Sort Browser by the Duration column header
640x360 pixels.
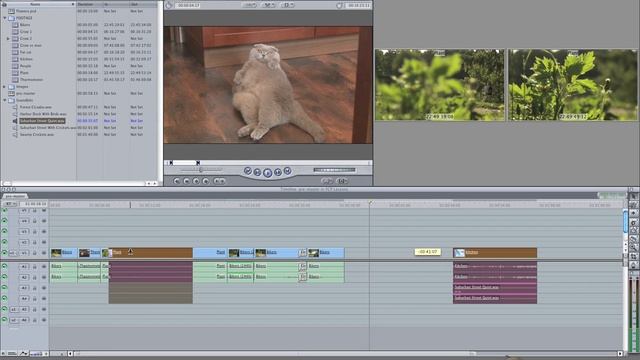click(89, 4)
